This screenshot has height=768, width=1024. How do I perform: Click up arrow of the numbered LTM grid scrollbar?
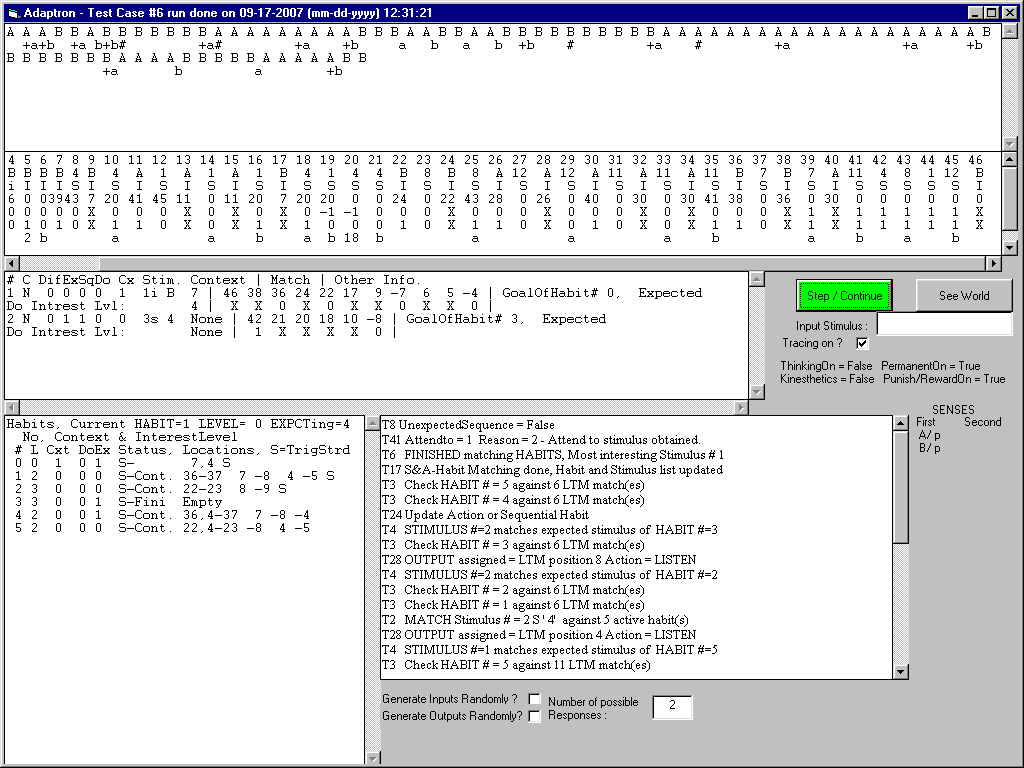point(1010,159)
